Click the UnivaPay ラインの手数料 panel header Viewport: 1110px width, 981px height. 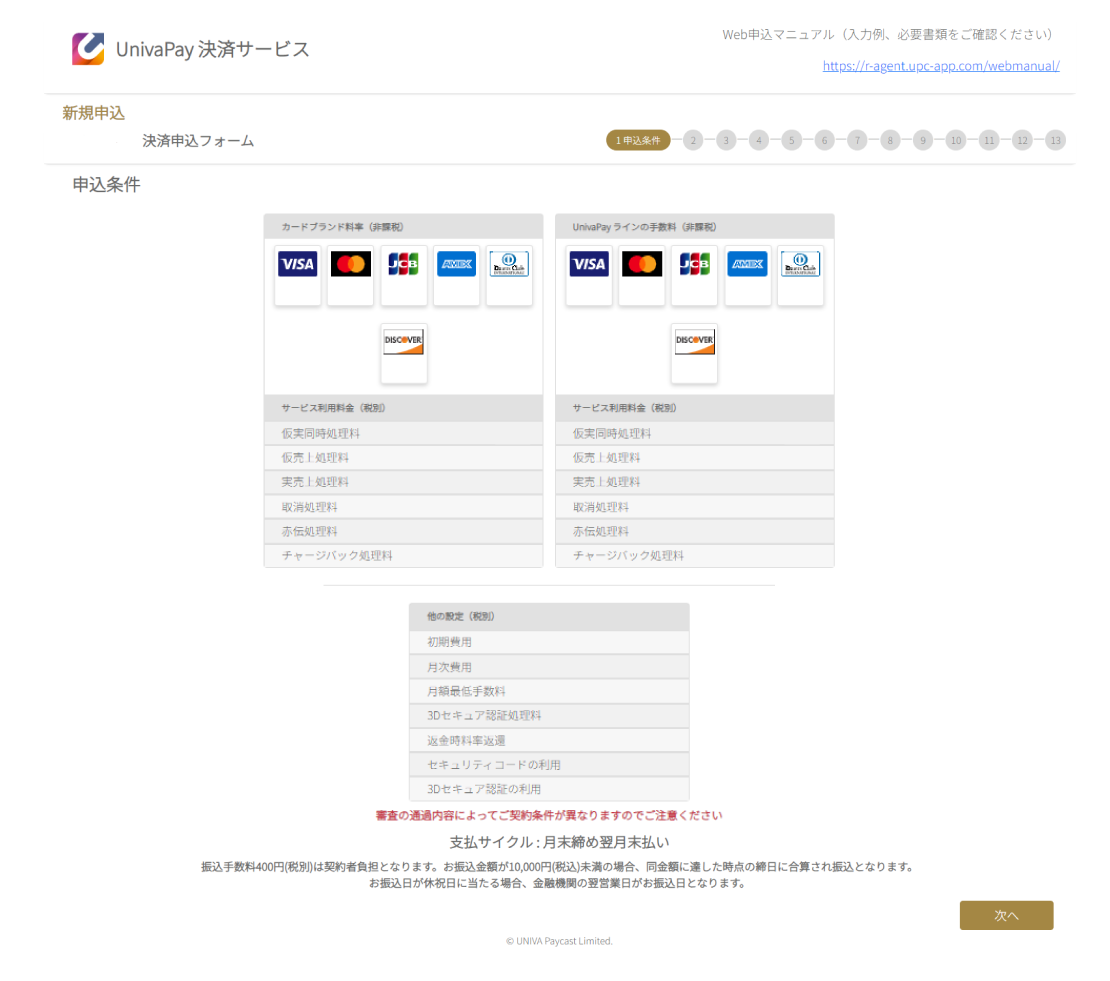[694, 226]
